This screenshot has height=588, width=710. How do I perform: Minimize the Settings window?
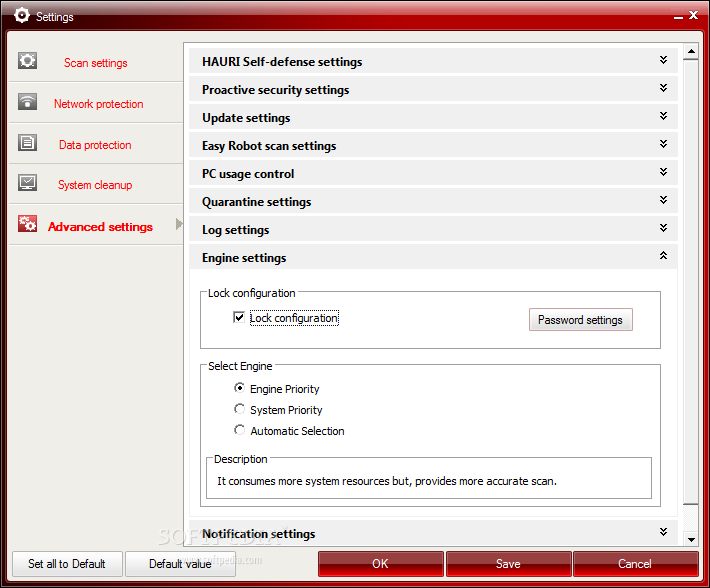[678, 16]
